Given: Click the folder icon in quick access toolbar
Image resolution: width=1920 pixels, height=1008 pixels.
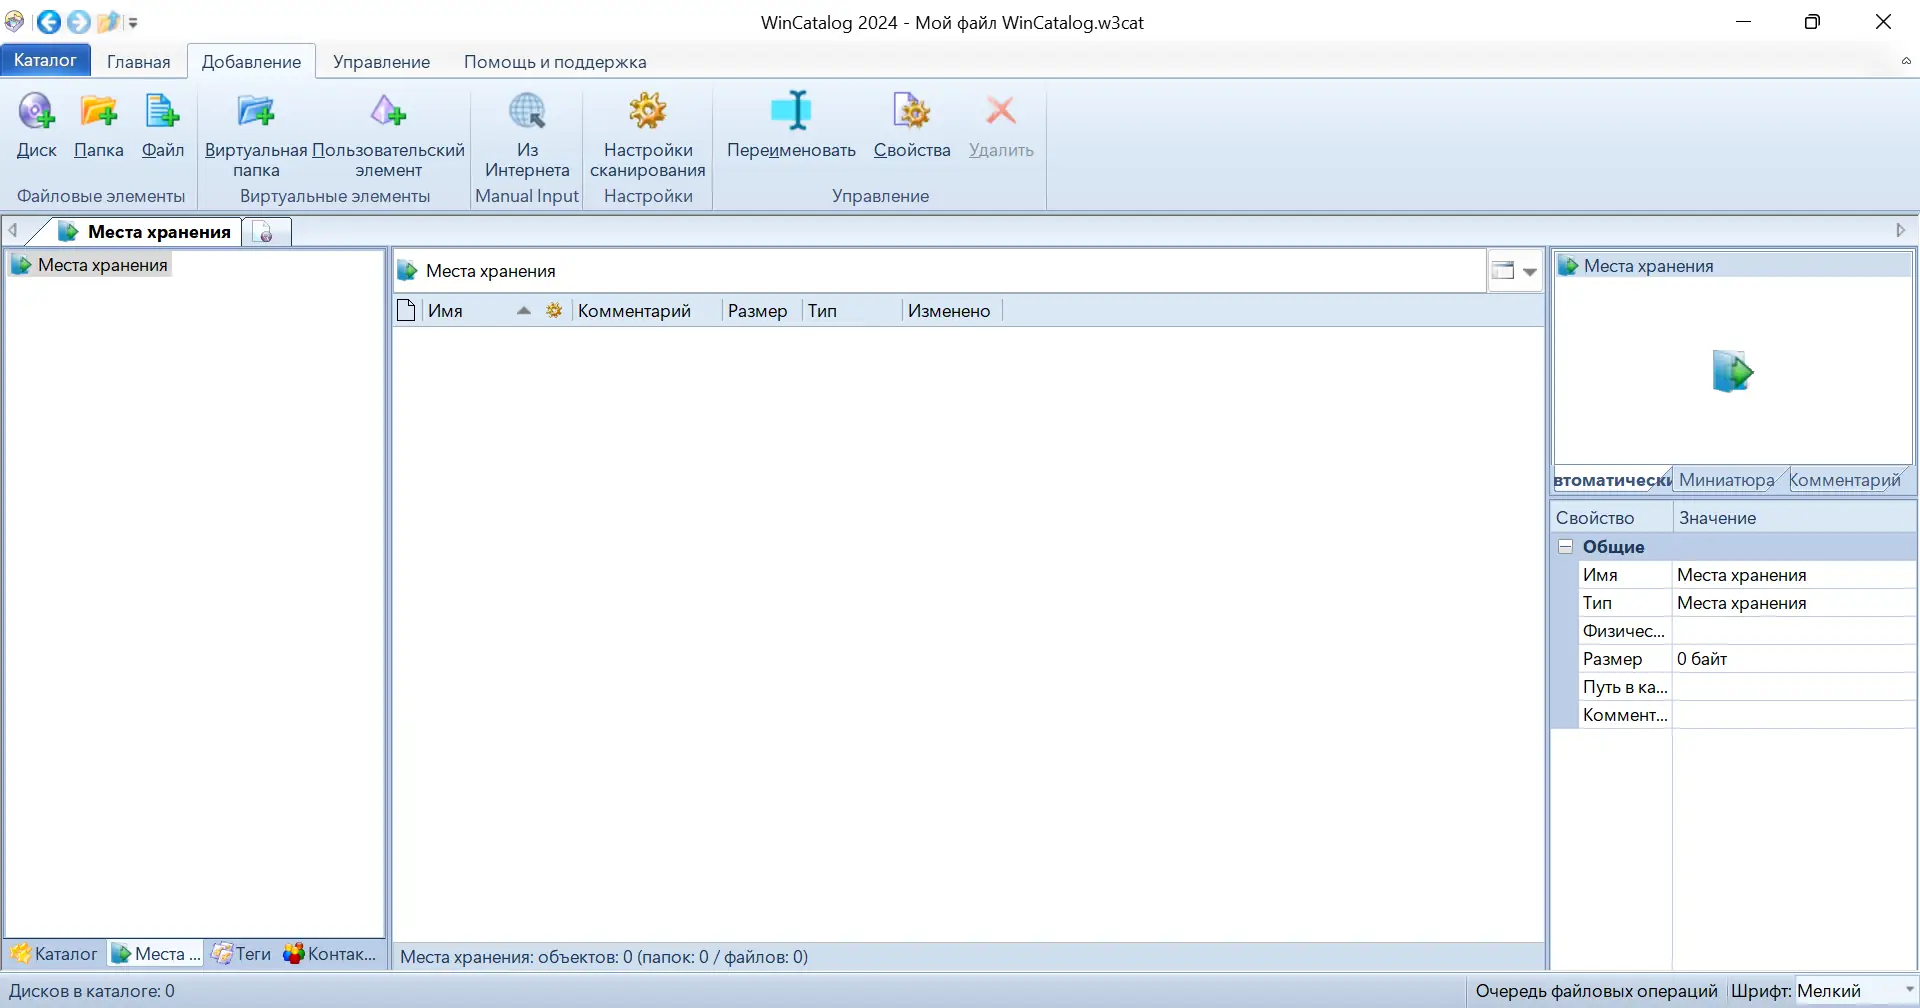Looking at the screenshot, I should coord(108,21).
